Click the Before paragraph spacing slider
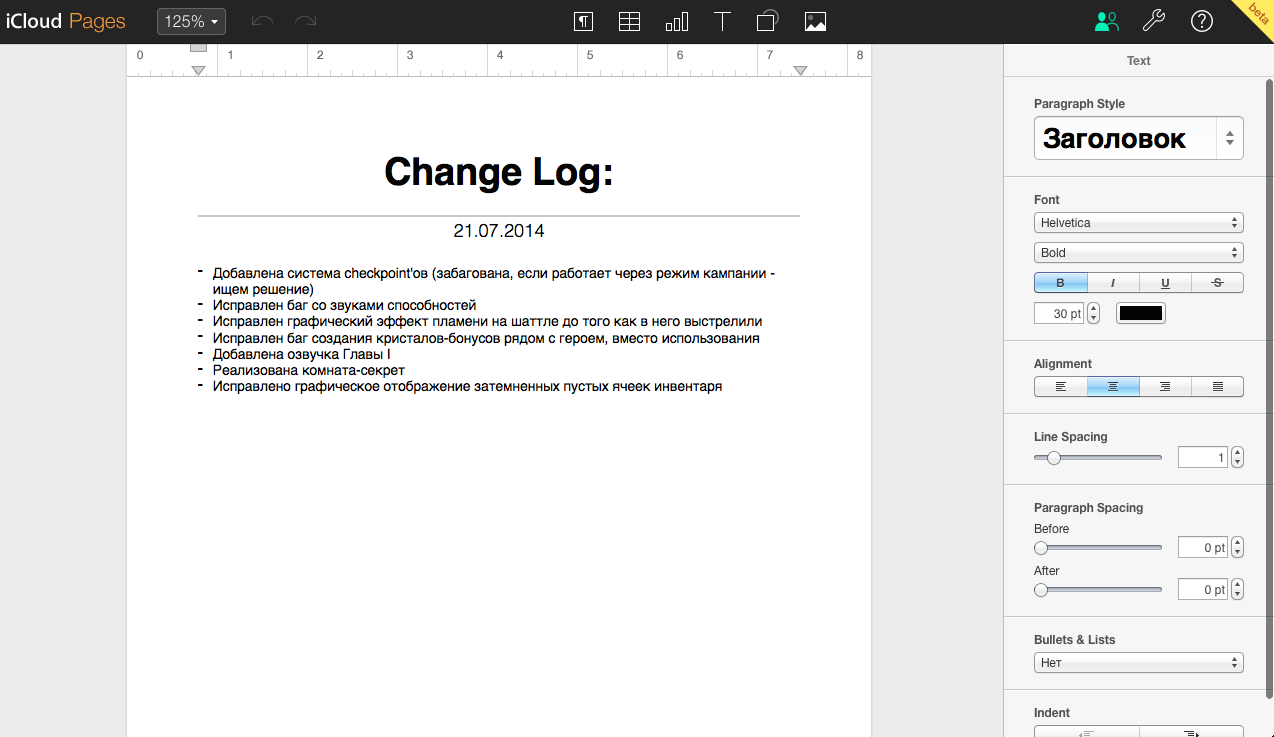Viewport: 1274px width, 737px height. pos(1098,548)
